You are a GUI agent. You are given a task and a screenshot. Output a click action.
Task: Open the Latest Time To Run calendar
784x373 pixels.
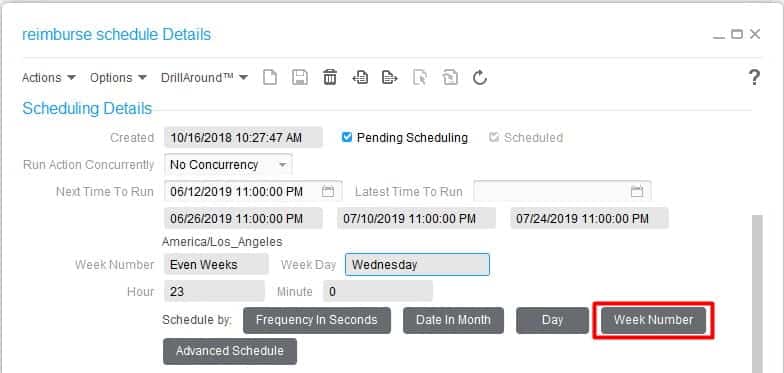pos(636,192)
